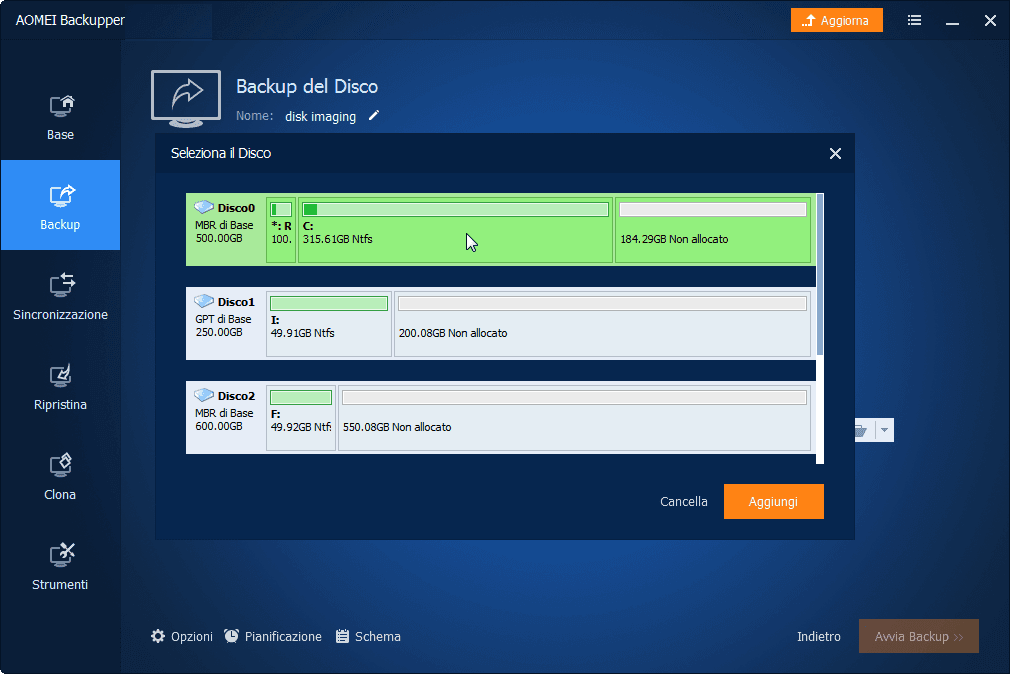Go to the Ripristina section
Viewport: 1010px width, 674px height.
click(60, 387)
